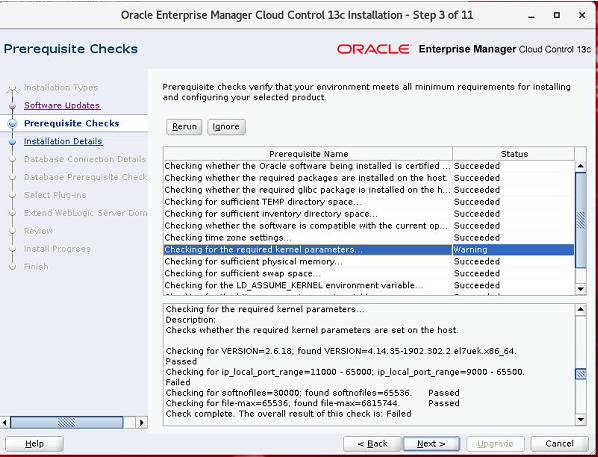Image resolution: width=598 pixels, height=457 pixels.
Task: Minimize the installer window
Action: [532, 16]
